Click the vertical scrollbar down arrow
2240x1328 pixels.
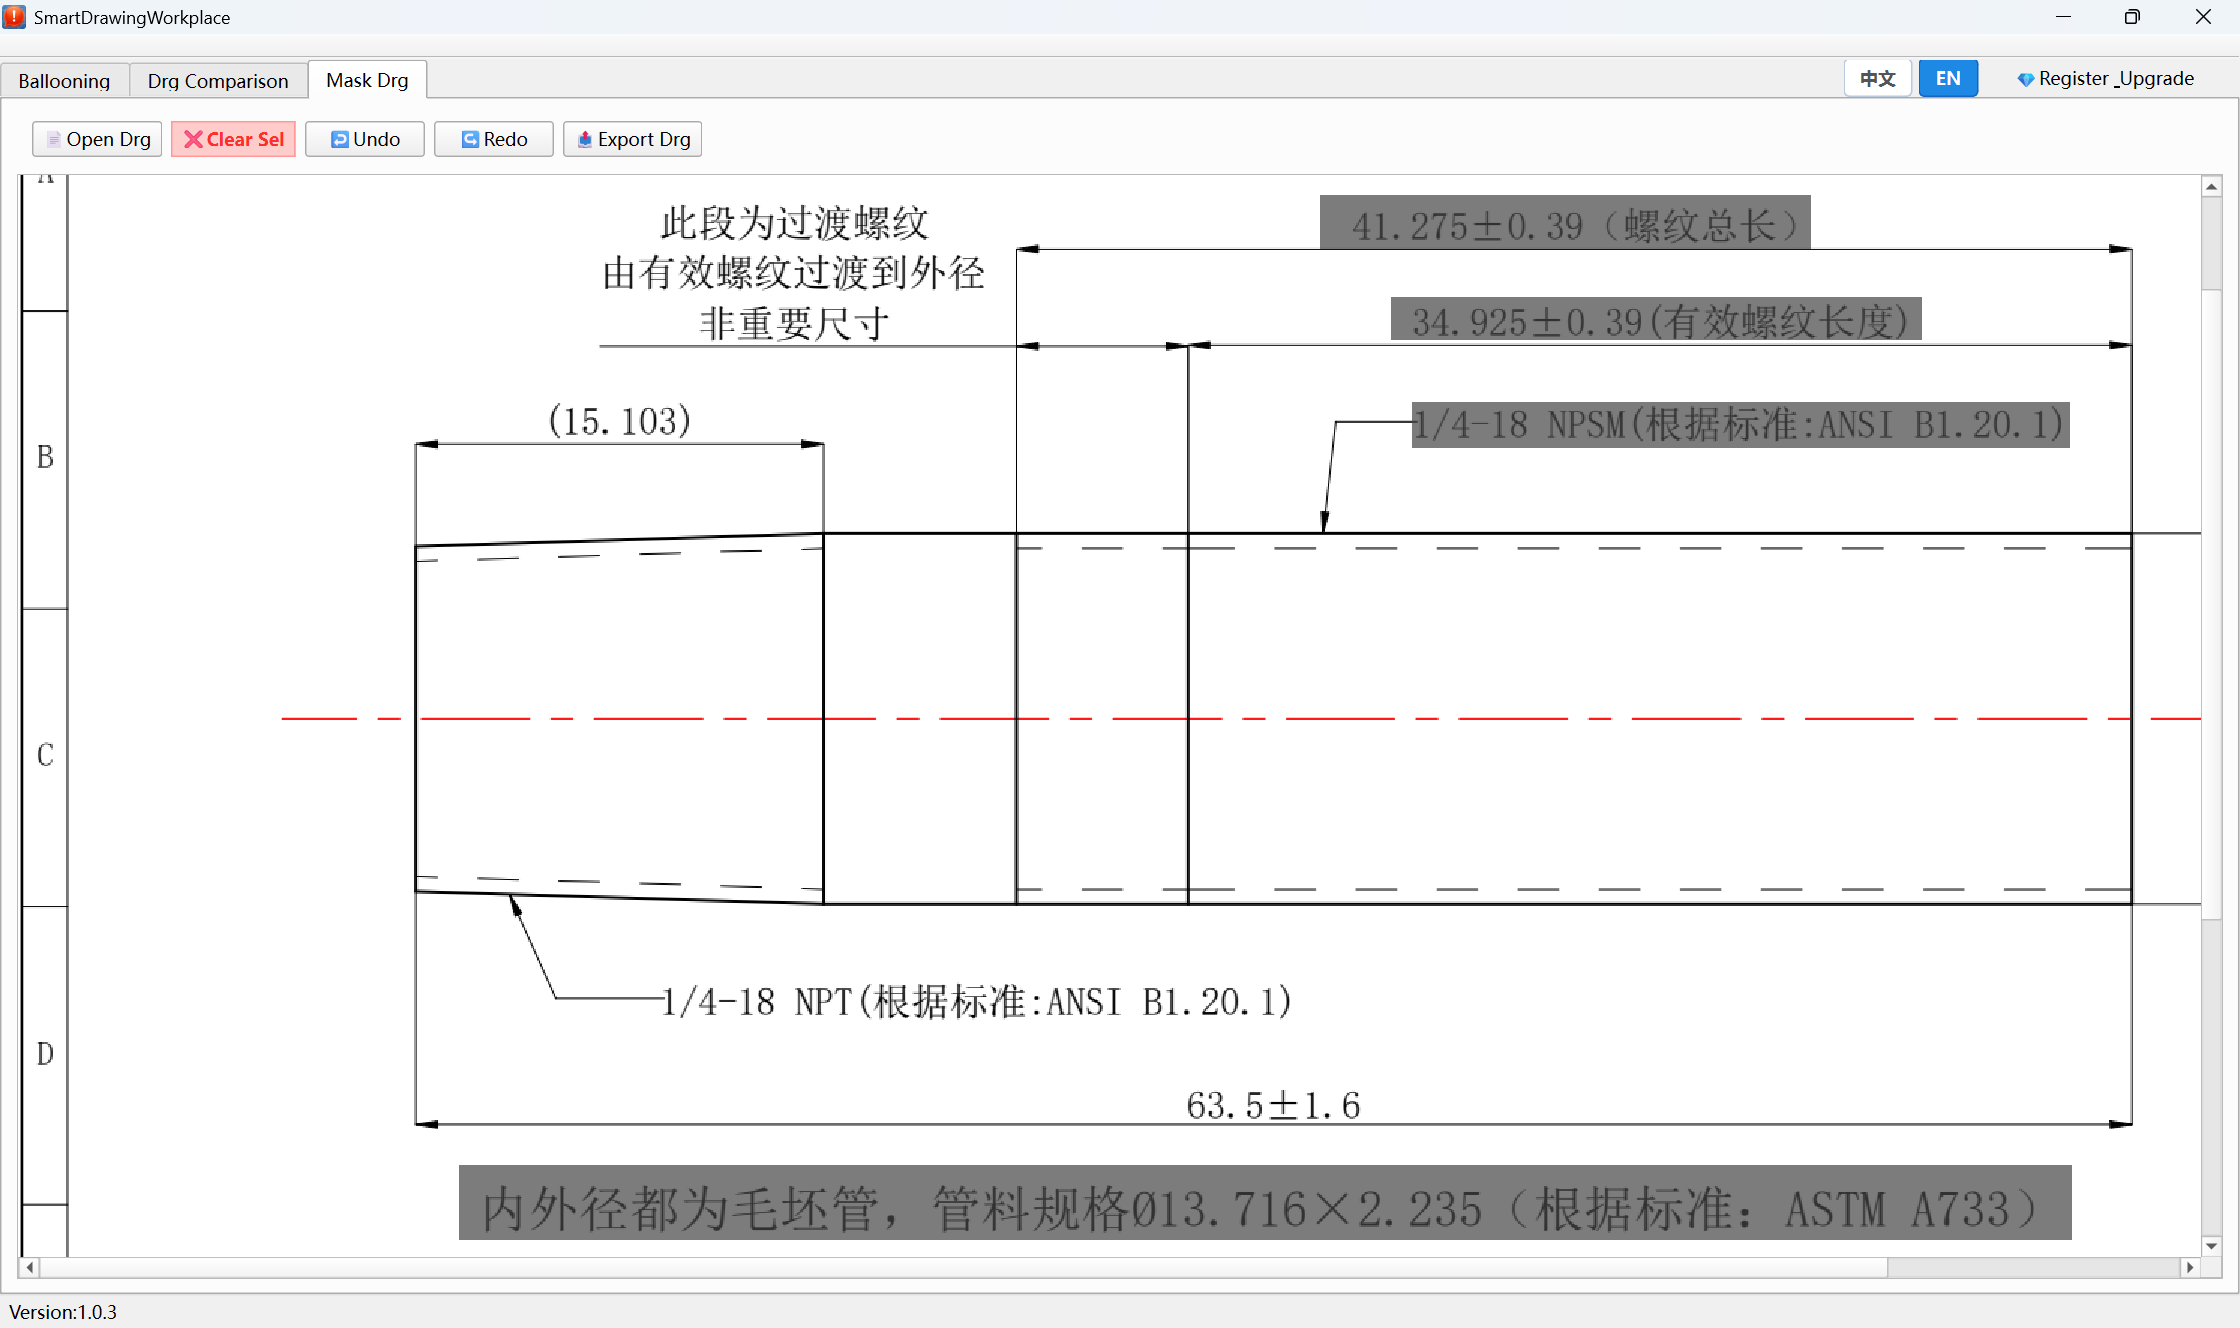click(x=2212, y=1246)
